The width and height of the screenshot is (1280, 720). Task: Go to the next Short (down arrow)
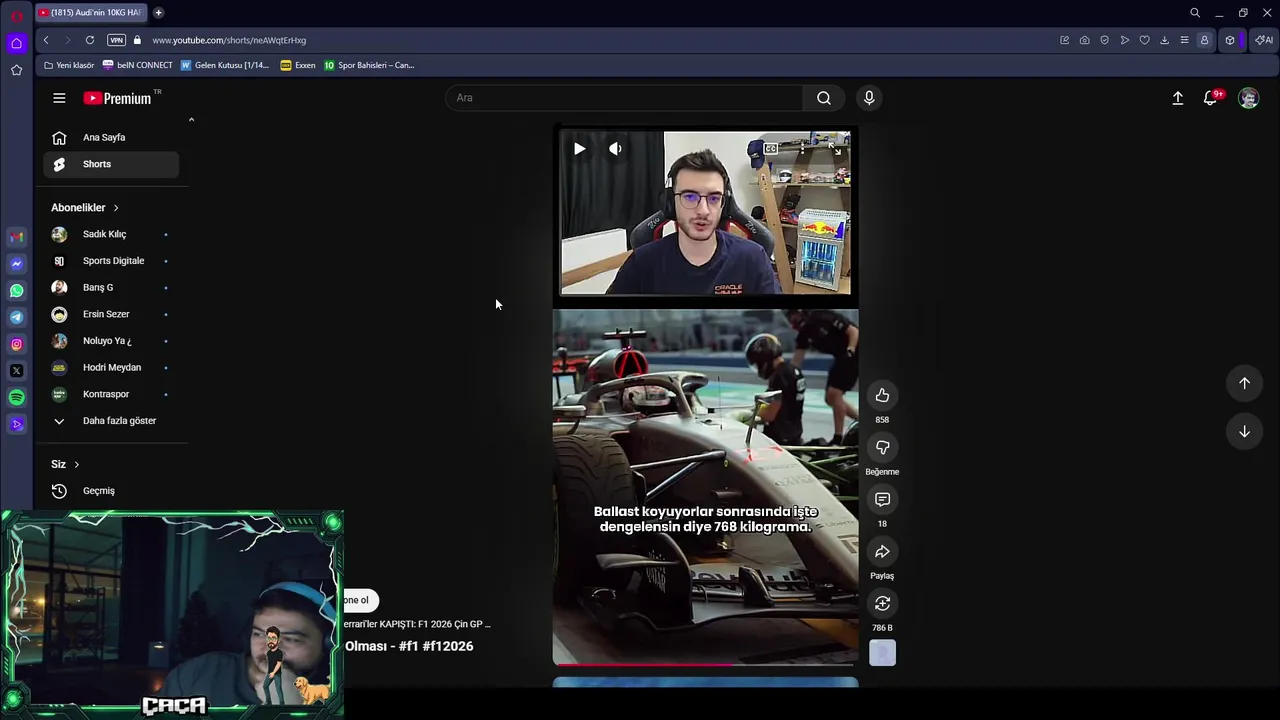point(1244,431)
